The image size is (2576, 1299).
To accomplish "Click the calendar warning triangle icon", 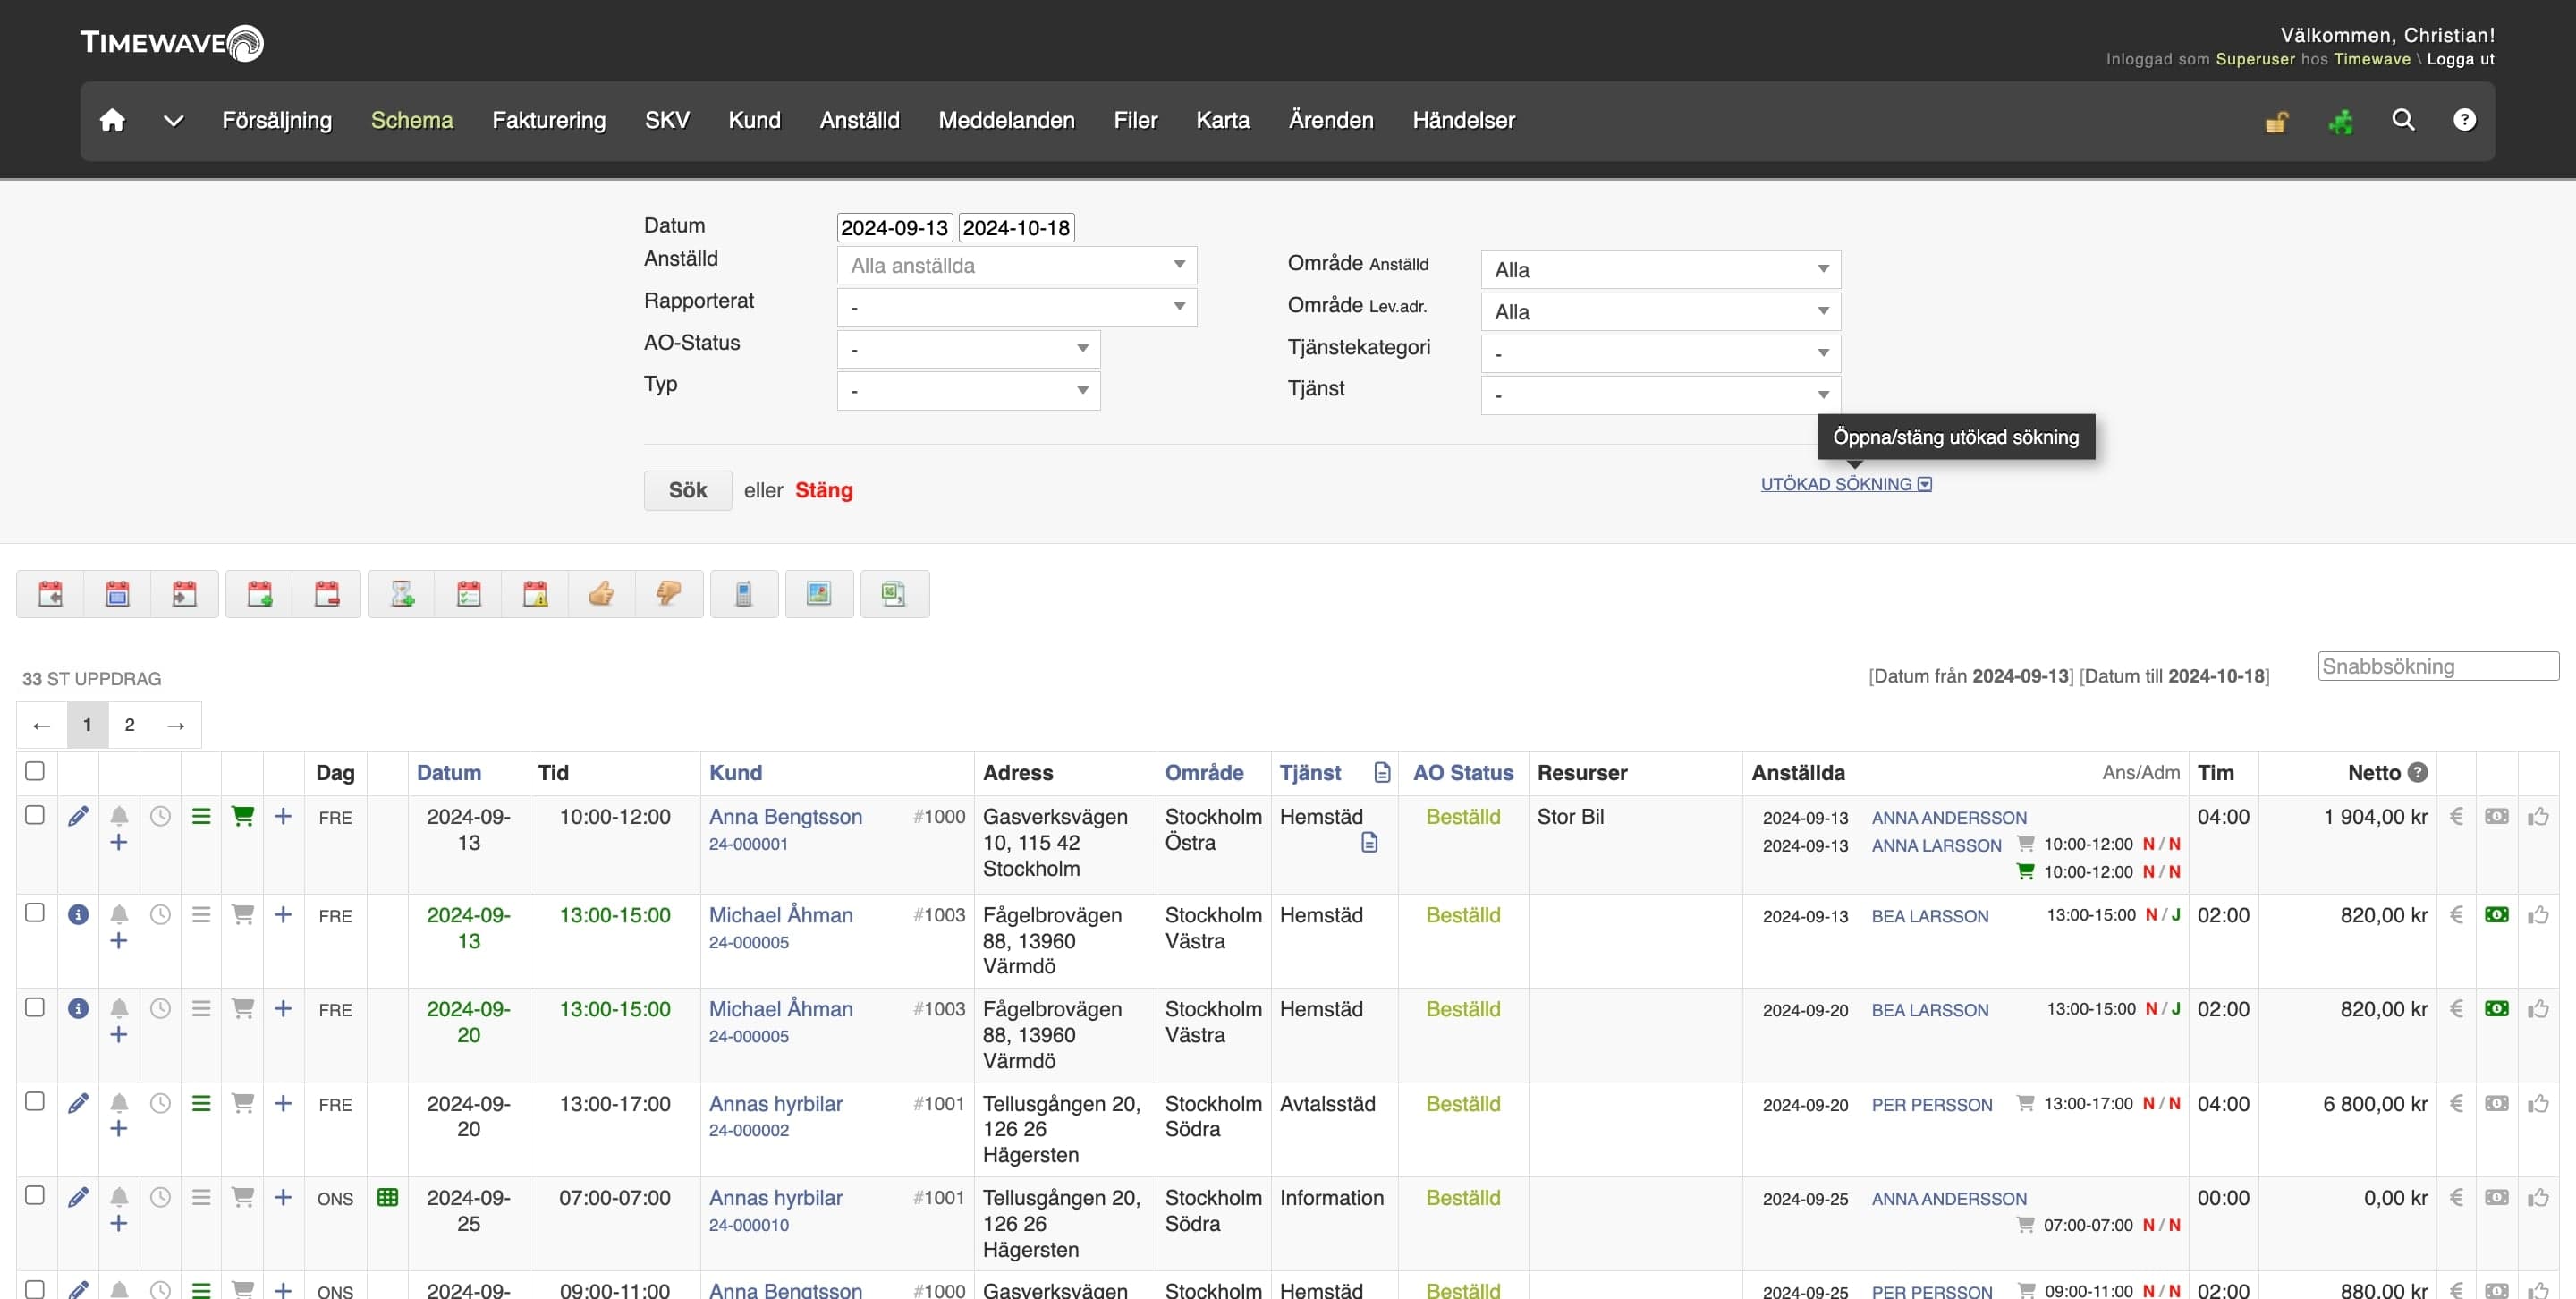I will click(x=535, y=594).
